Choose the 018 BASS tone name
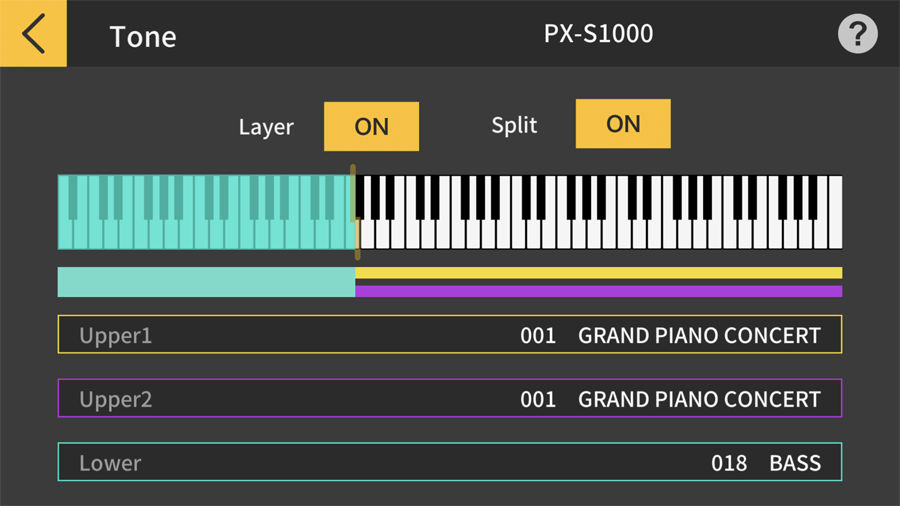The height and width of the screenshot is (506, 900). [794, 463]
